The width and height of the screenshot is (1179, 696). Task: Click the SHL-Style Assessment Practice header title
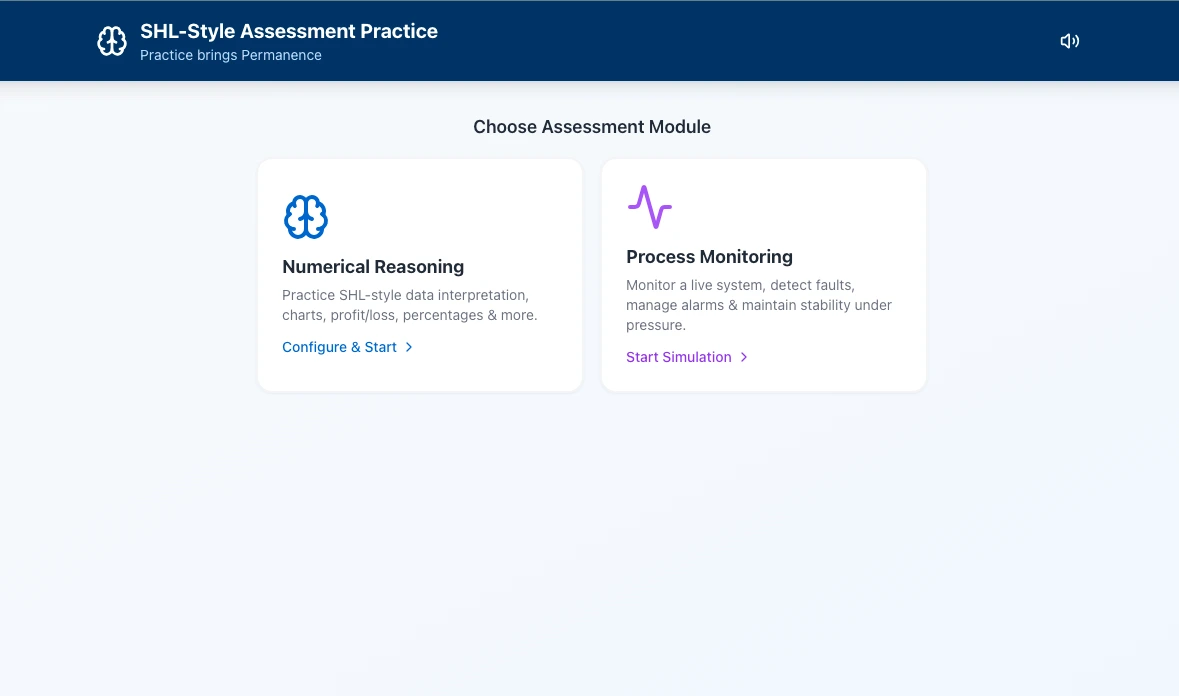(x=289, y=31)
